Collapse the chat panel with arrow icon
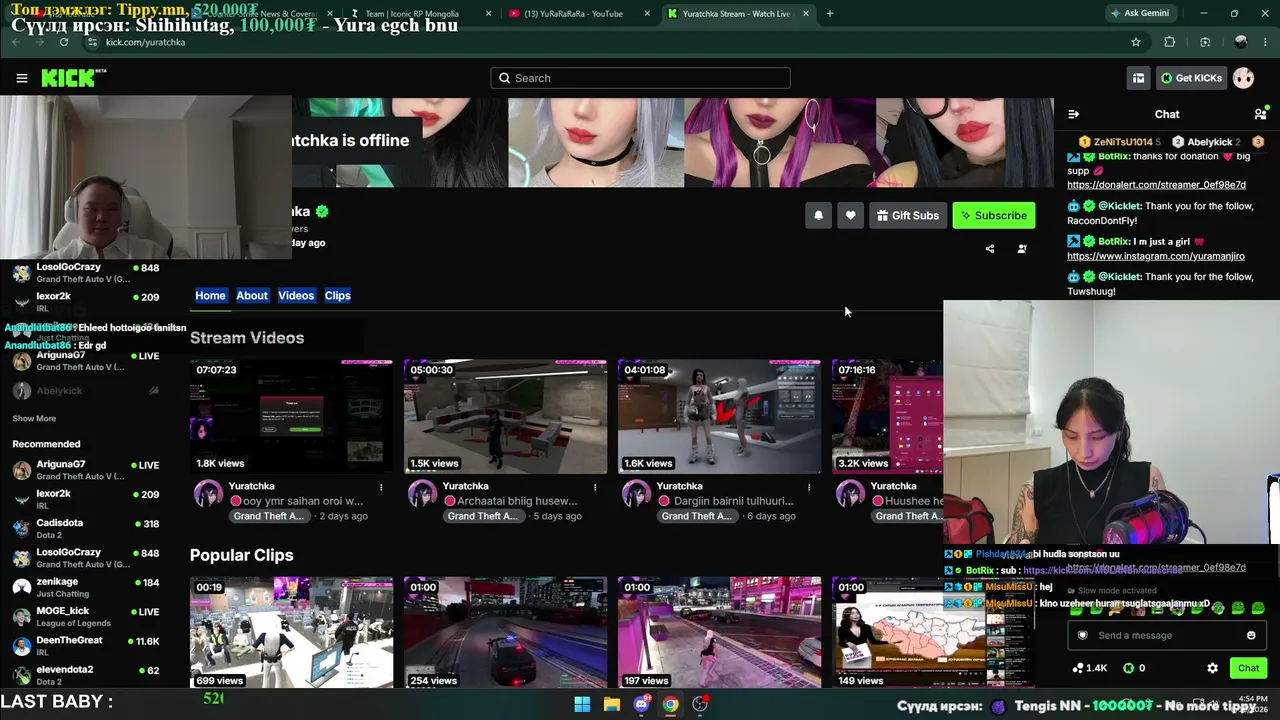1280x720 pixels. (1073, 114)
